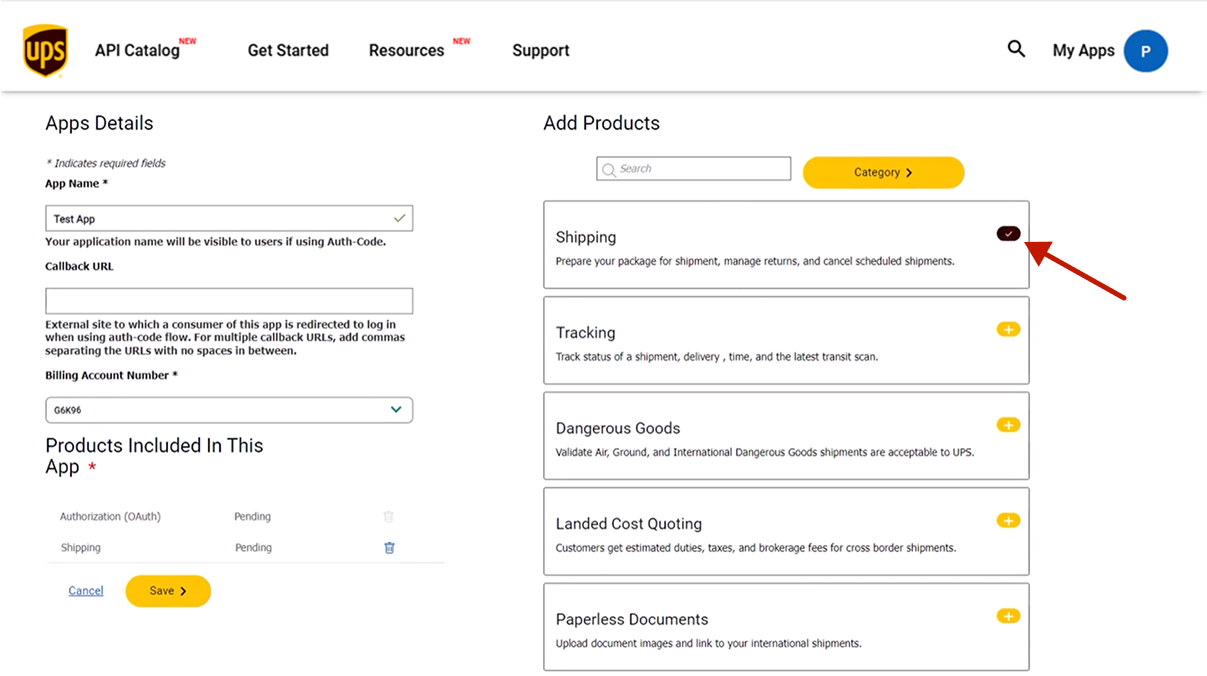Viewport: 1207px width, 676px height.
Task: Open the Category filter button
Action: click(x=883, y=172)
